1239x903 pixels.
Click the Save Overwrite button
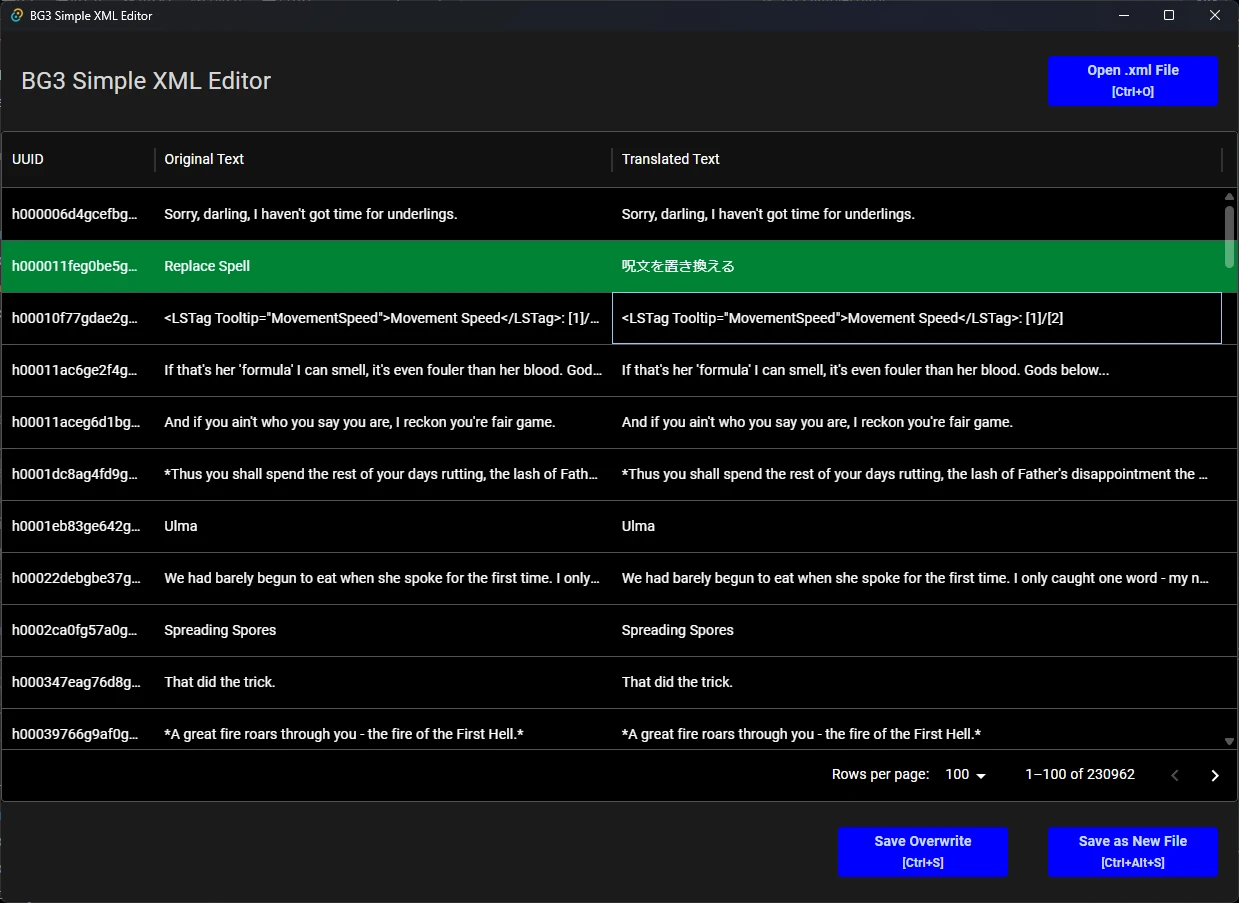(x=922, y=852)
